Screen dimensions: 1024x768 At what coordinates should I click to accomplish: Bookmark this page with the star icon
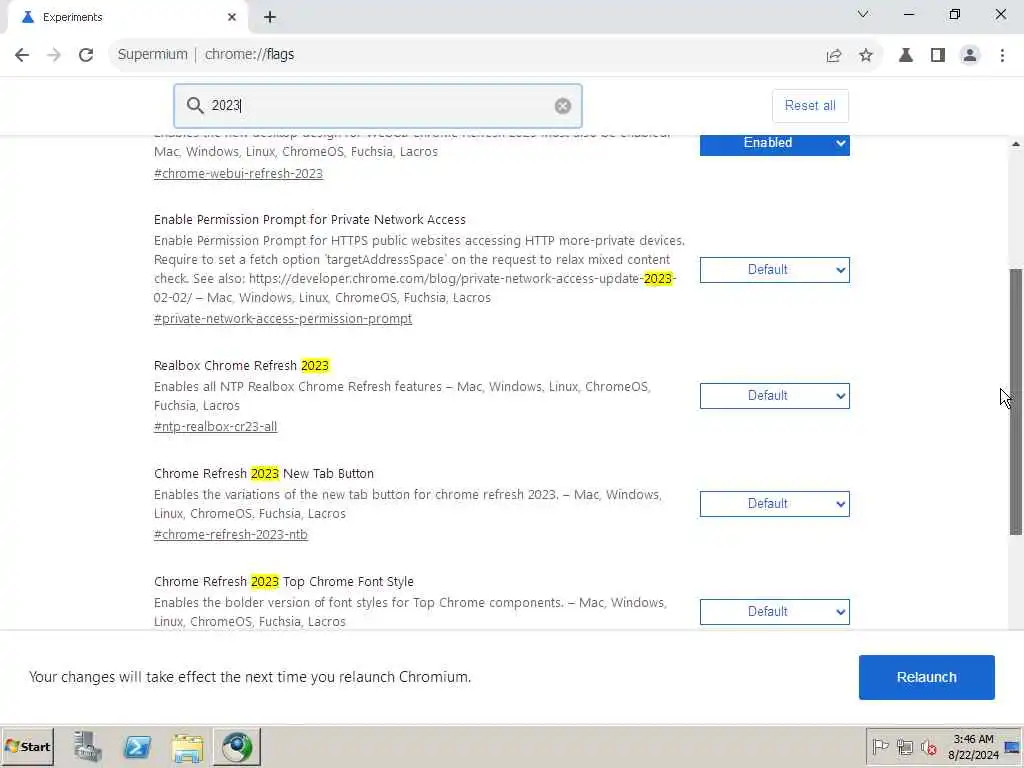coord(866,56)
